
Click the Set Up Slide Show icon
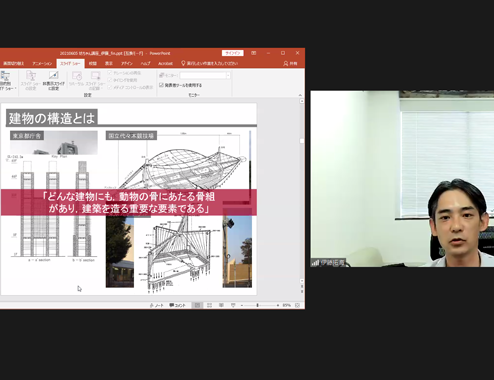point(30,80)
